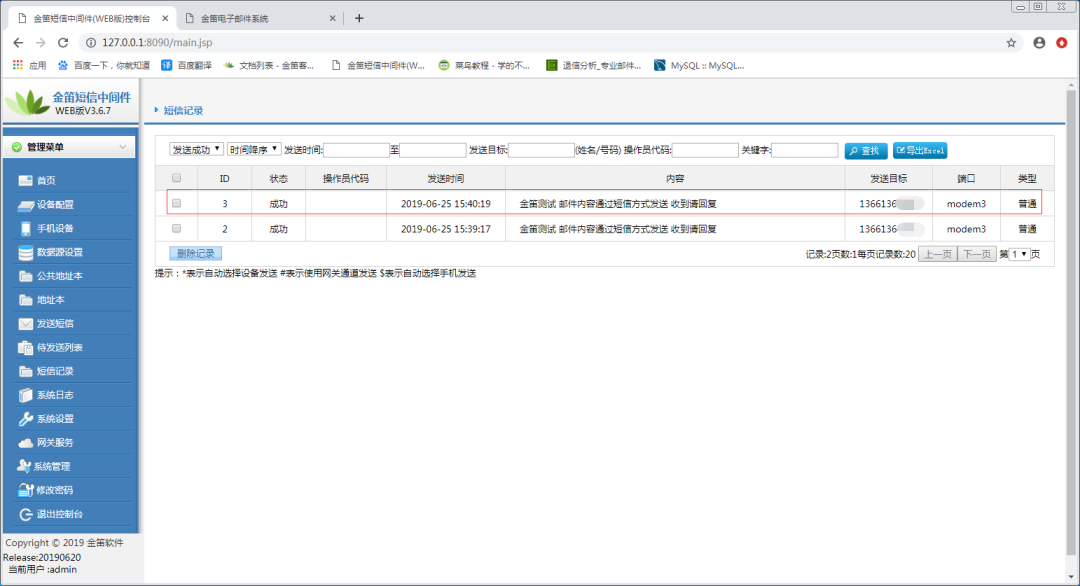Screen dimensions: 1080x586
Task: Click the 2019-06-25 15:39:17 time cell
Action: point(446,229)
